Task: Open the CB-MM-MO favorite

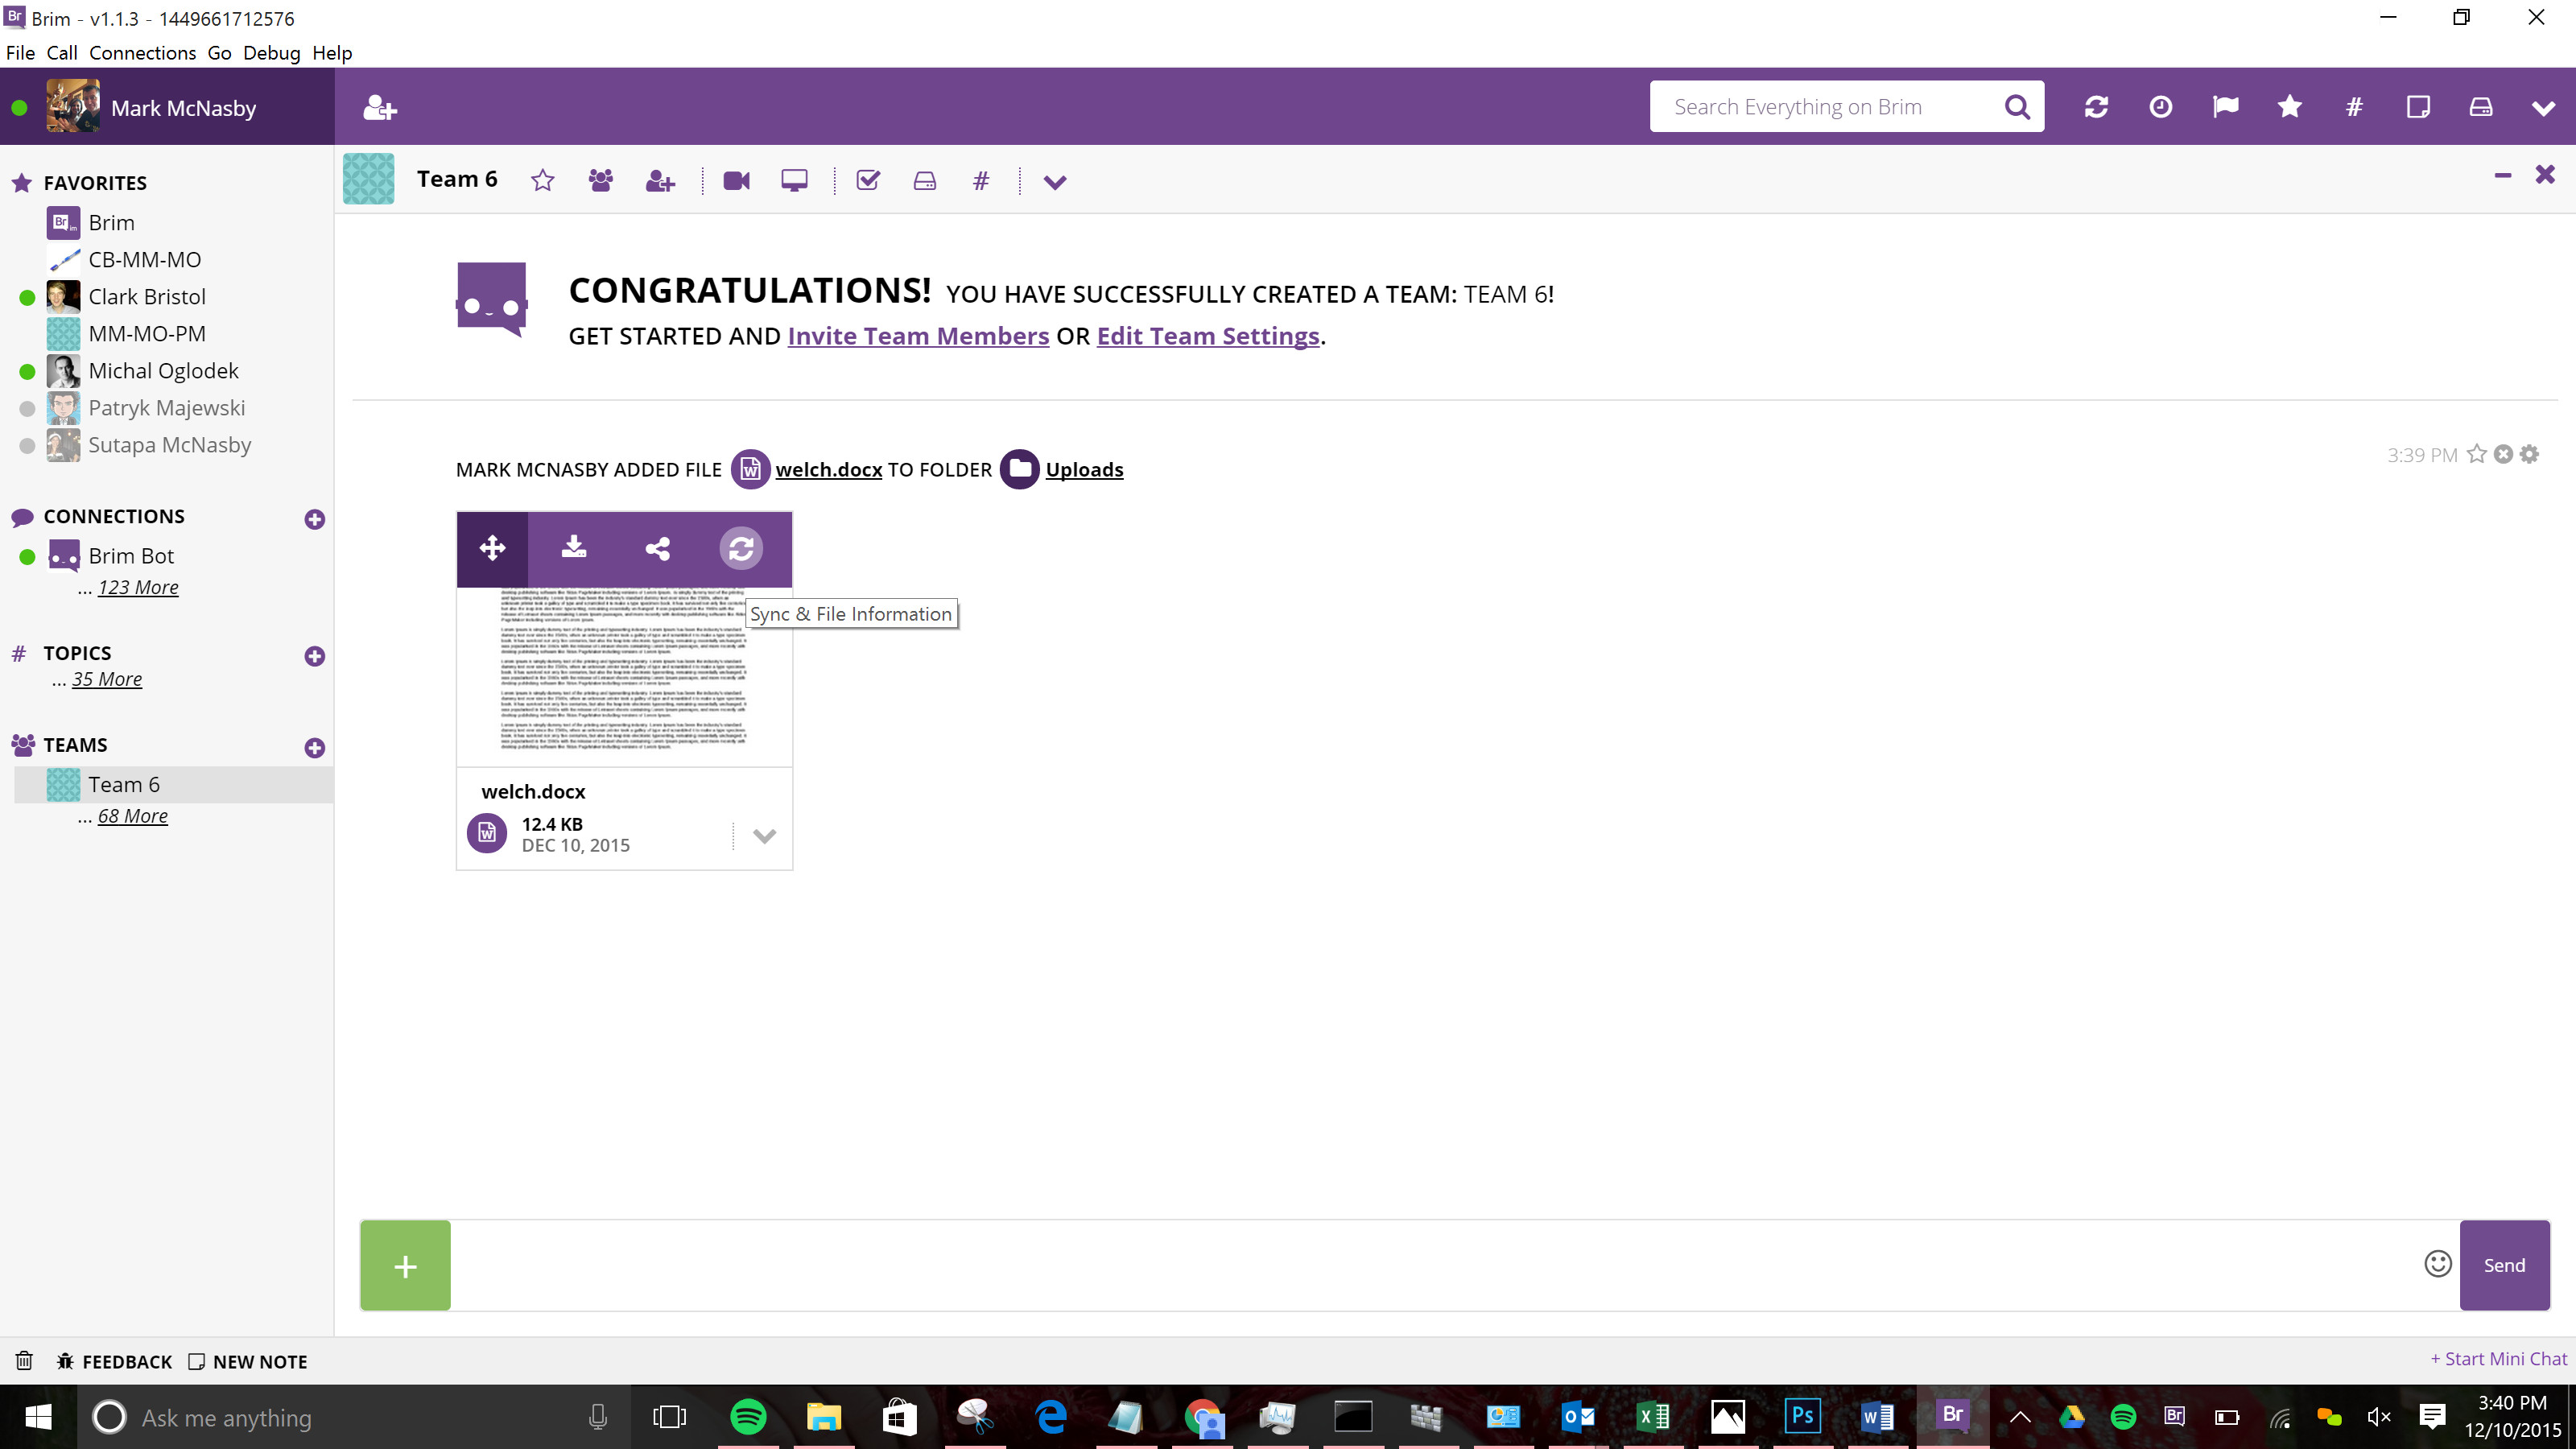Action: pyautogui.click(x=145, y=260)
